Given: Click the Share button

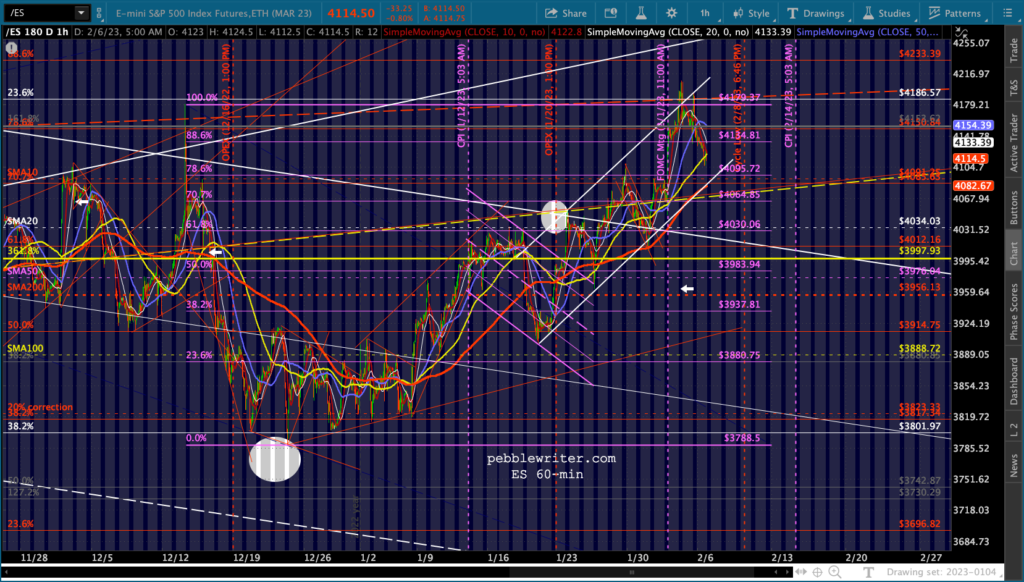Looking at the screenshot, I should pos(566,13).
